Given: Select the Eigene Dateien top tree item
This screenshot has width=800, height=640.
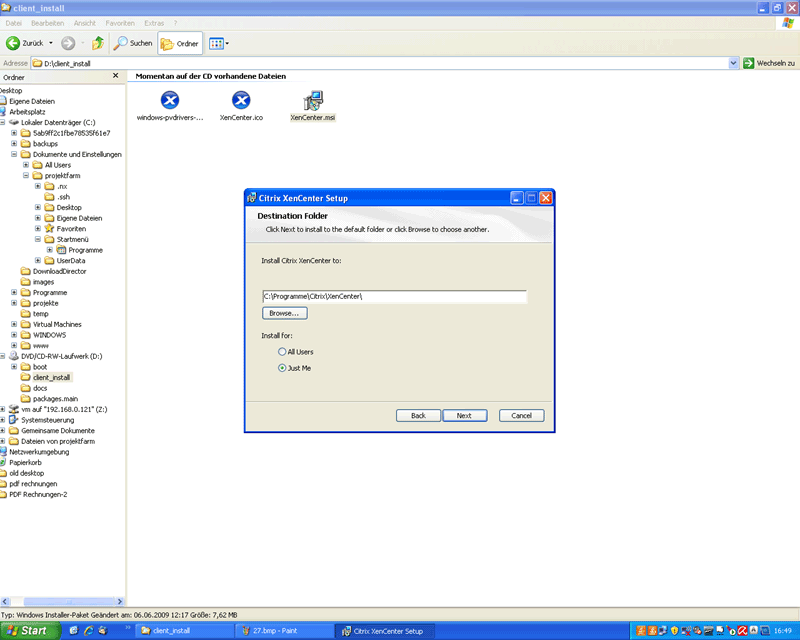Looking at the screenshot, I should tap(31, 101).
